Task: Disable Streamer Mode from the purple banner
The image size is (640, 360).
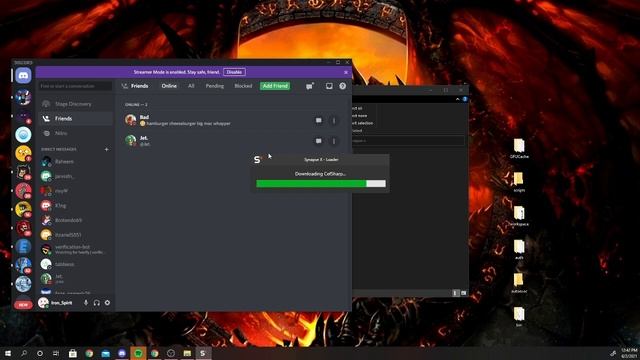Action: (x=234, y=72)
